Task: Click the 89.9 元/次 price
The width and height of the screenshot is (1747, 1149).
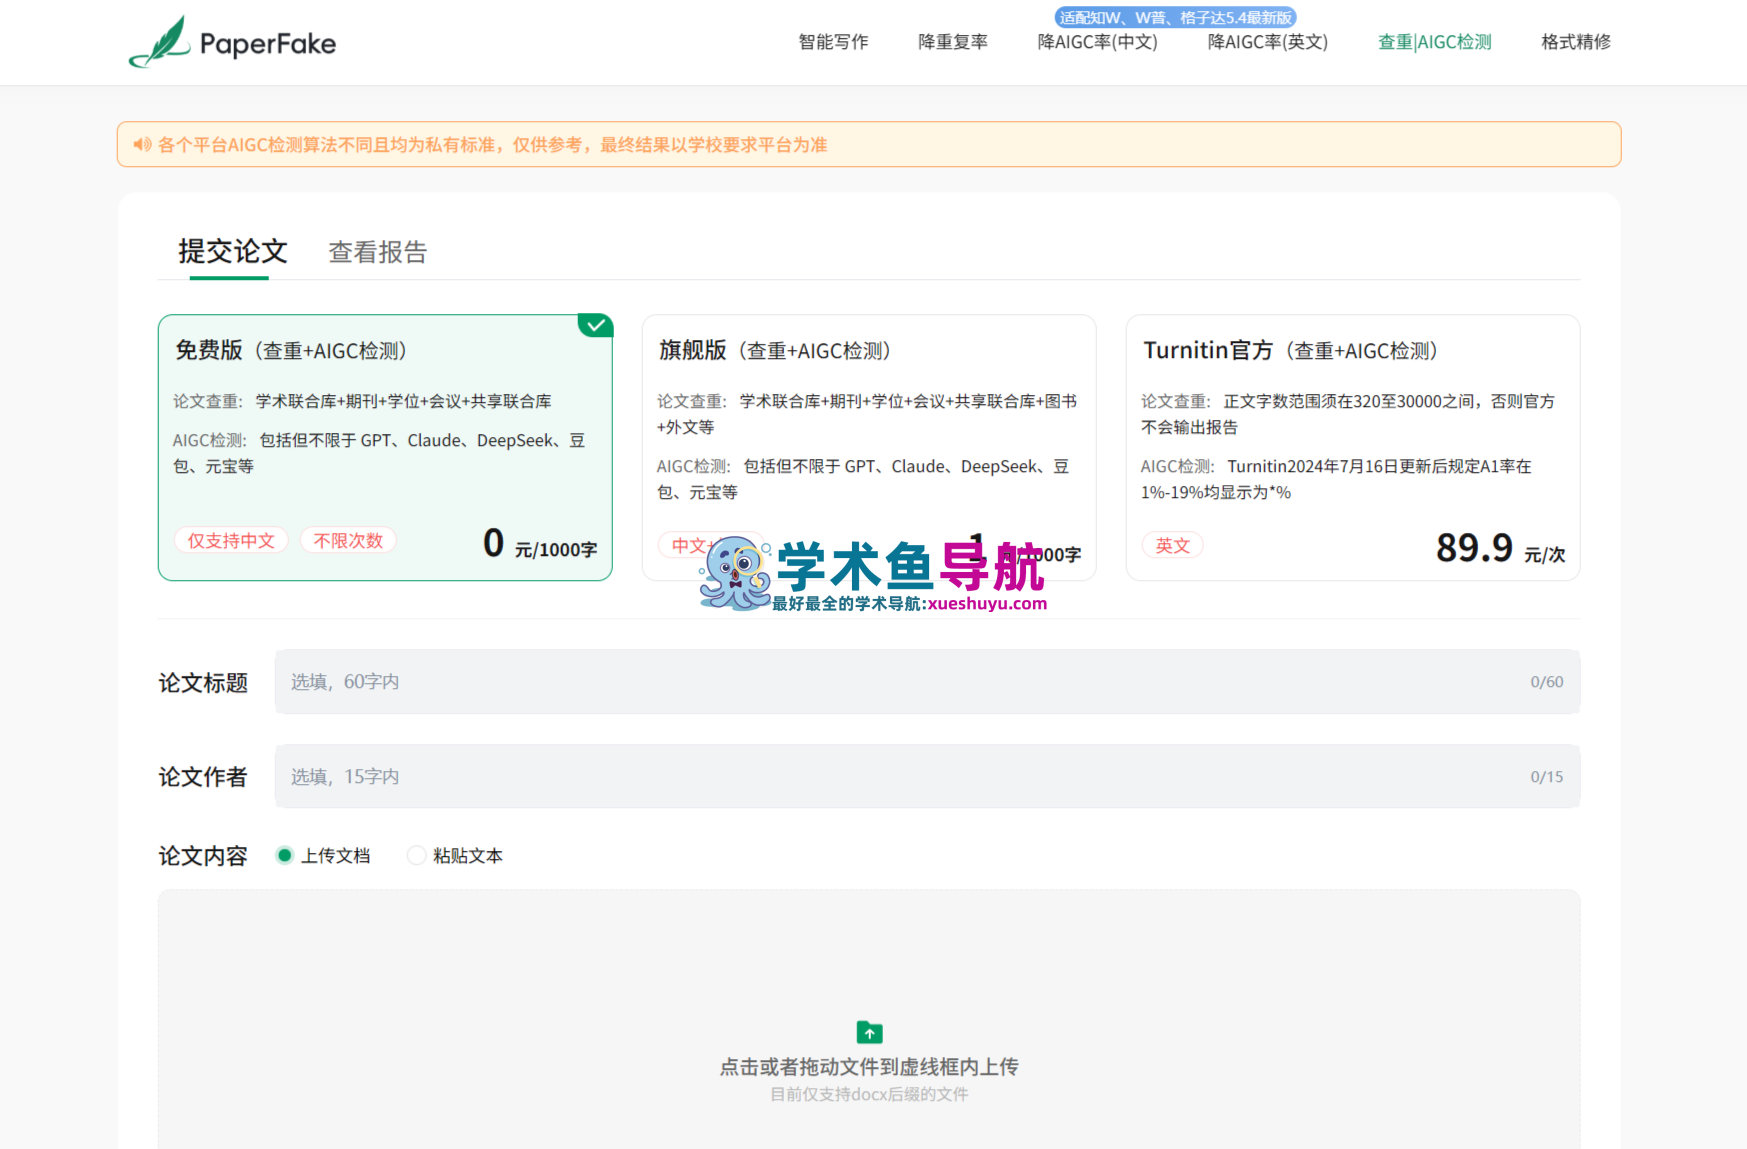Action: (1500, 548)
